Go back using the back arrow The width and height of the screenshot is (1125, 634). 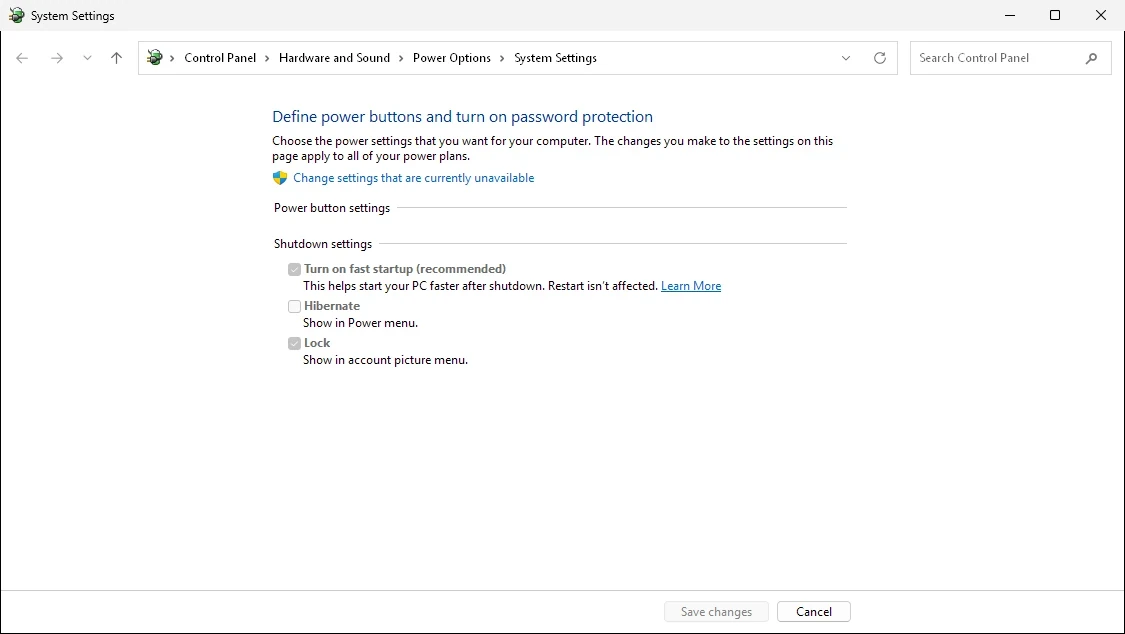22,58
